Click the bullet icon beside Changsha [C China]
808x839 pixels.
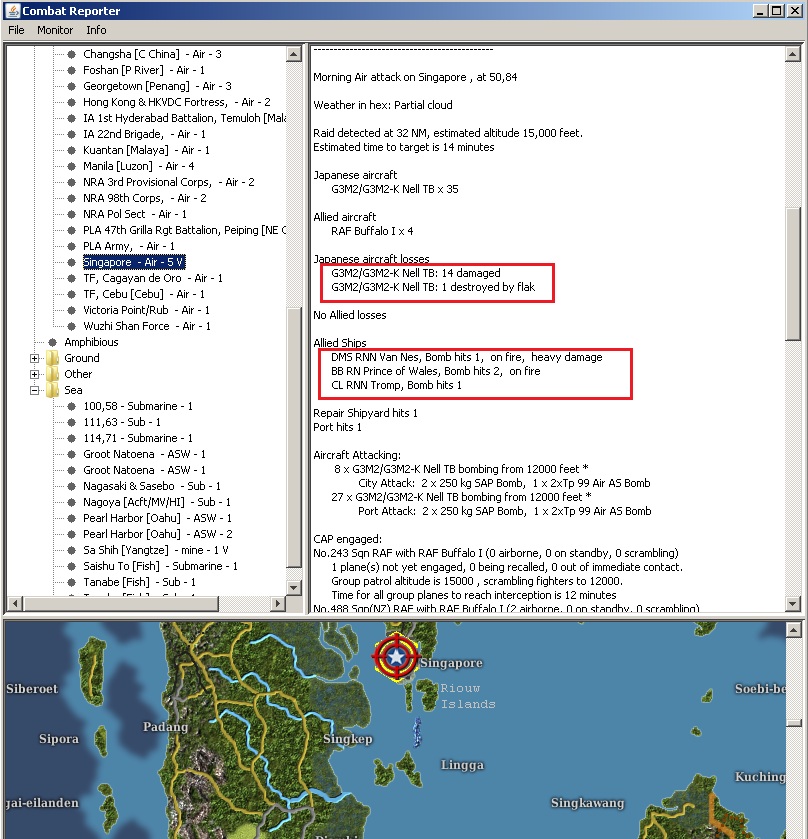[71, 54]
